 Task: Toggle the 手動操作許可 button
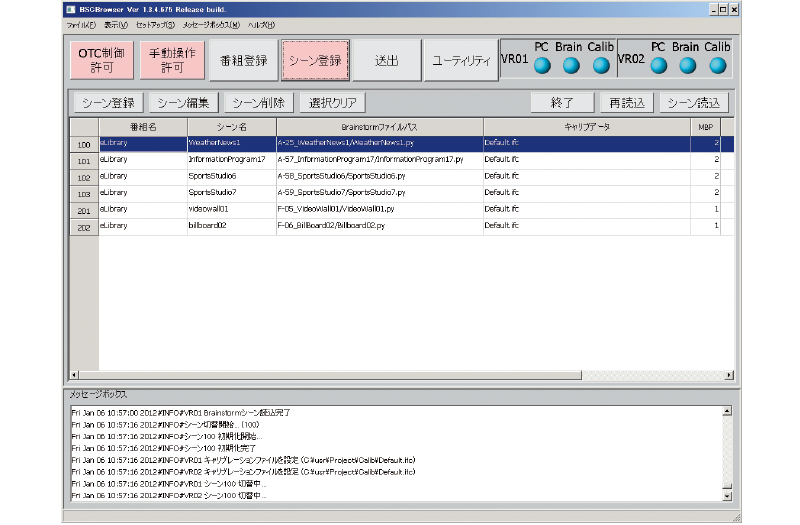pos(172,60)
